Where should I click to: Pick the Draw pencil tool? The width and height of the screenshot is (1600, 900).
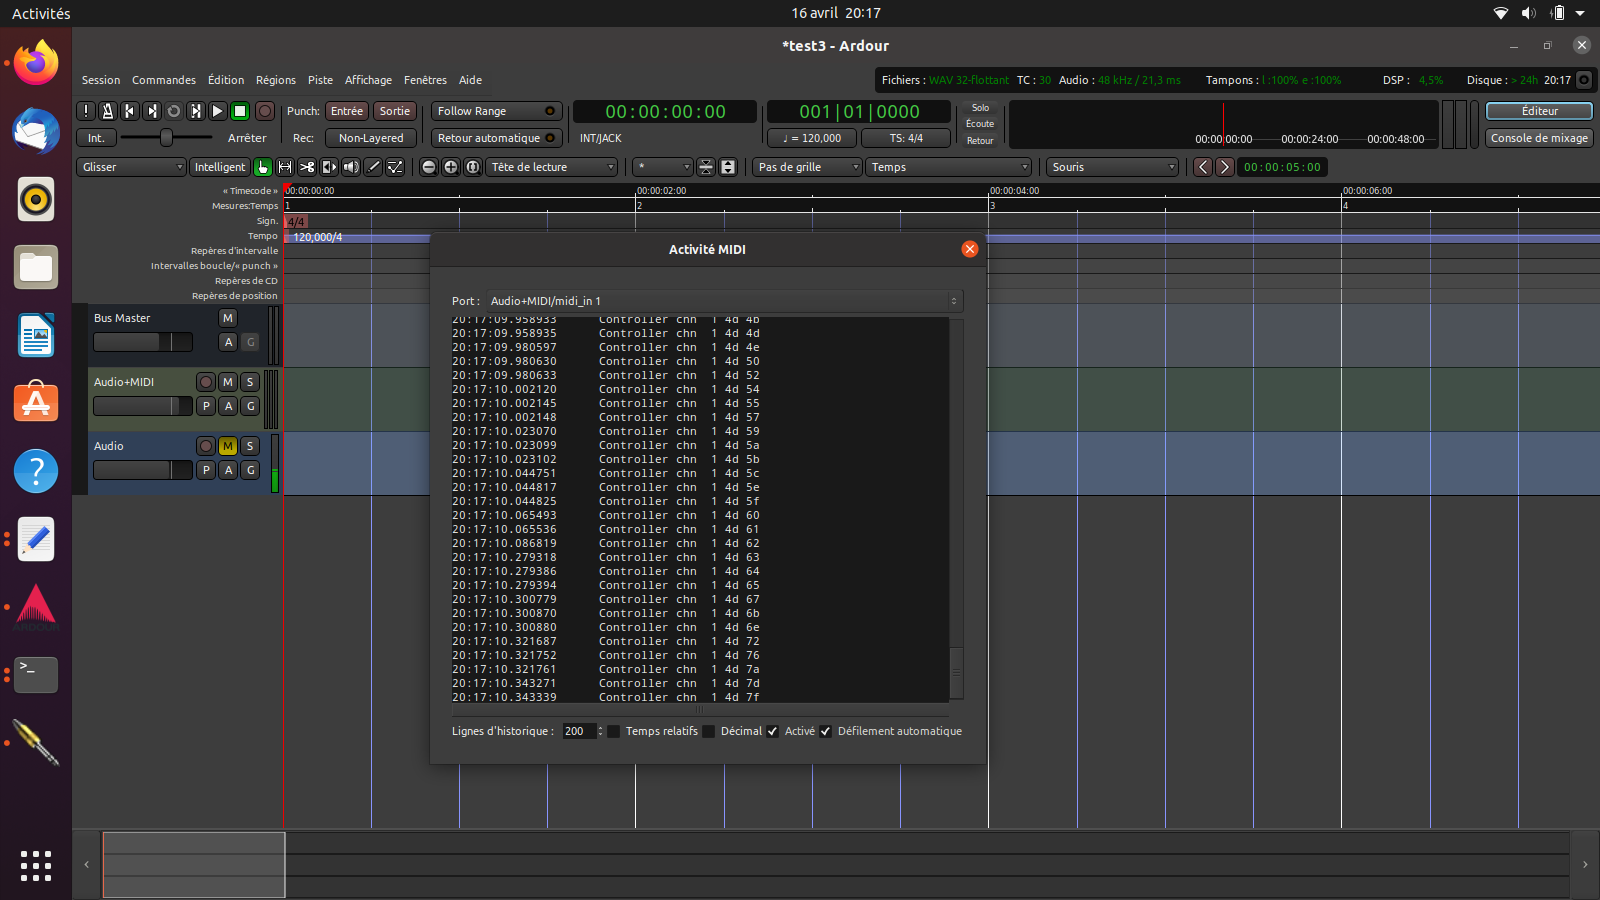point(373,167)
